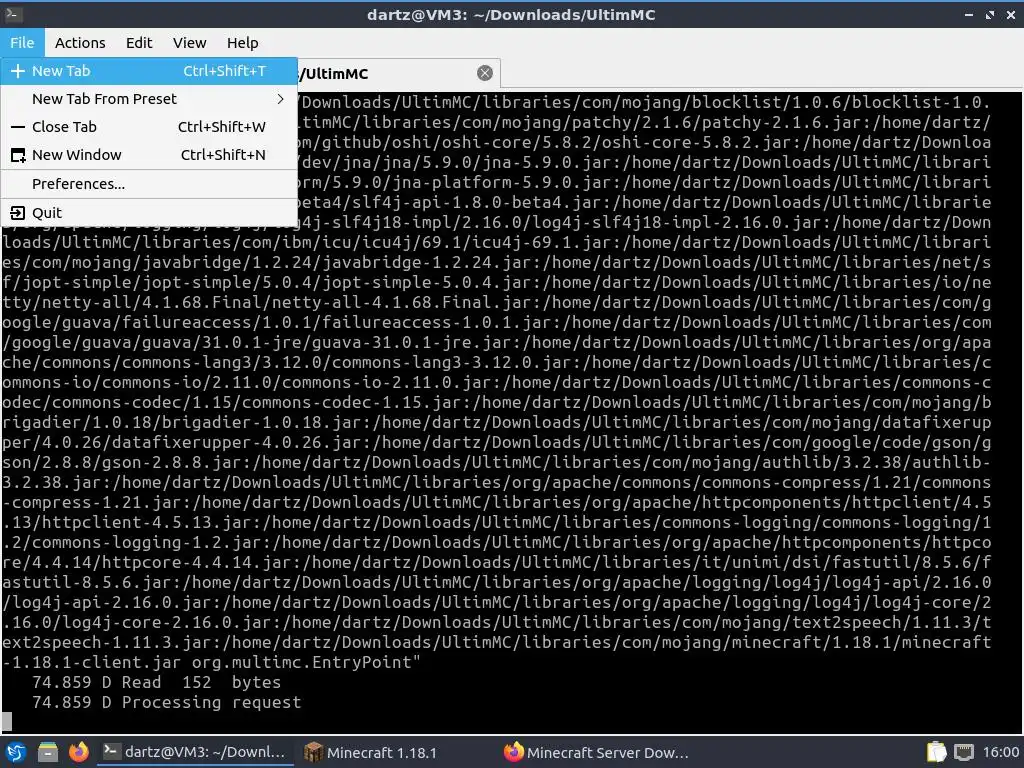Click the New Window icon
Screen dimensions: 1024x768
18,155
